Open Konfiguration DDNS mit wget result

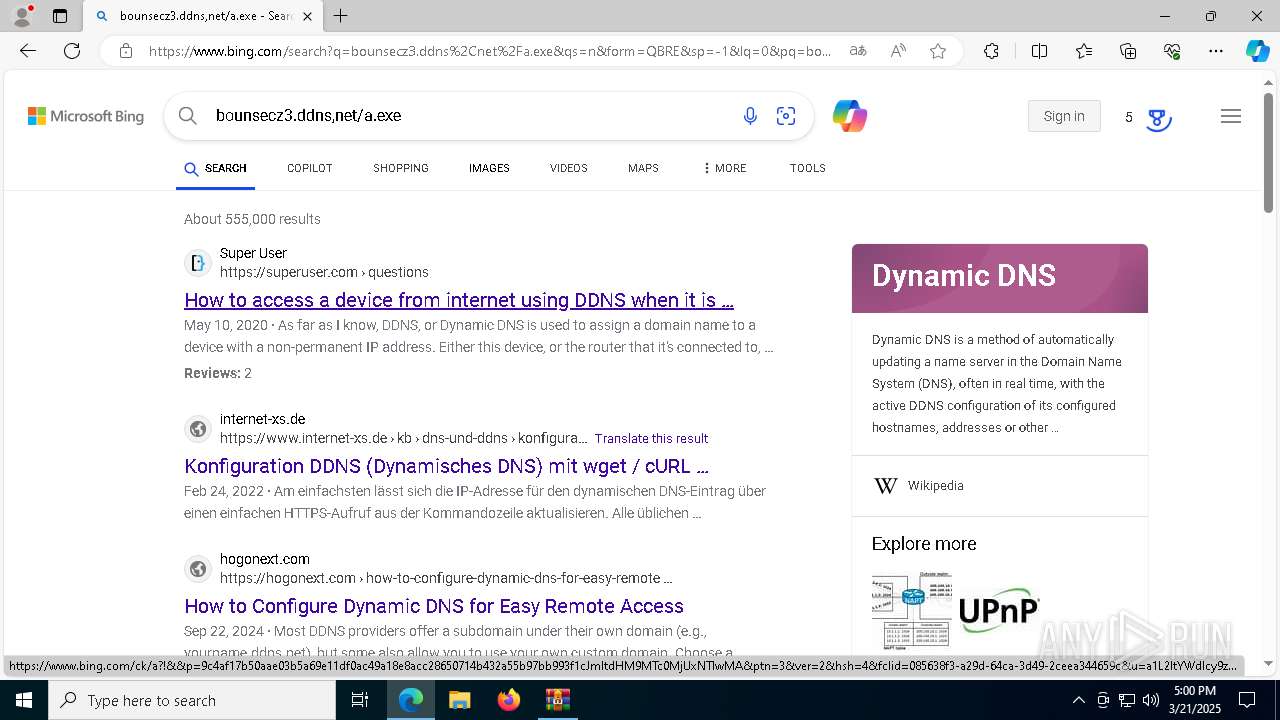click(x=446, y=466)
